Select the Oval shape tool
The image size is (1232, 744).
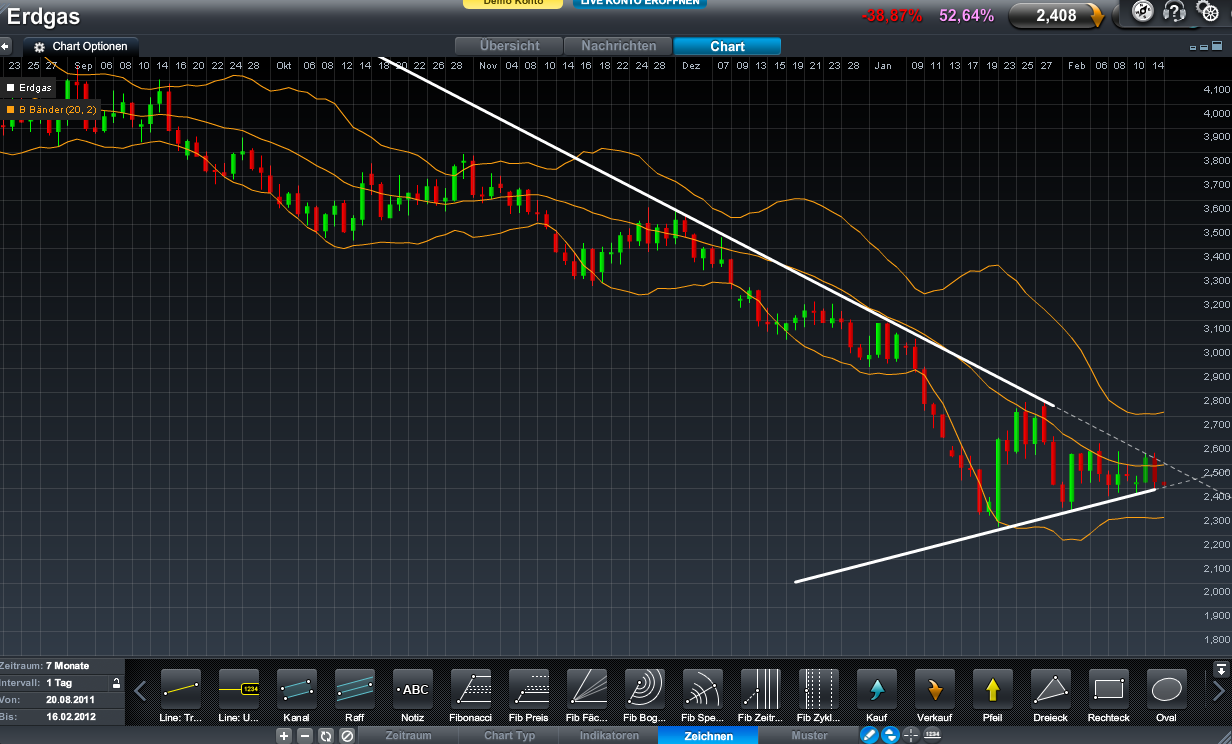pos(1167,696)
